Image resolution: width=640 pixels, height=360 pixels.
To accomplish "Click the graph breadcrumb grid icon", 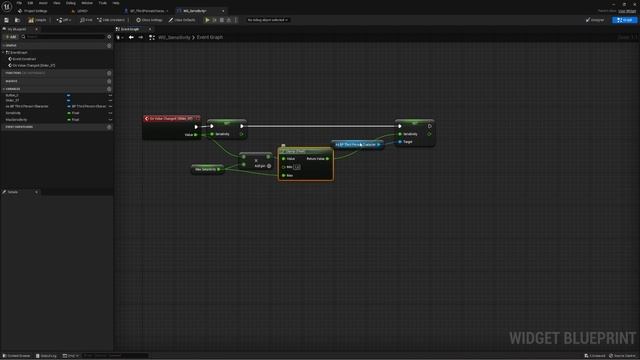I will pos(152,37).
